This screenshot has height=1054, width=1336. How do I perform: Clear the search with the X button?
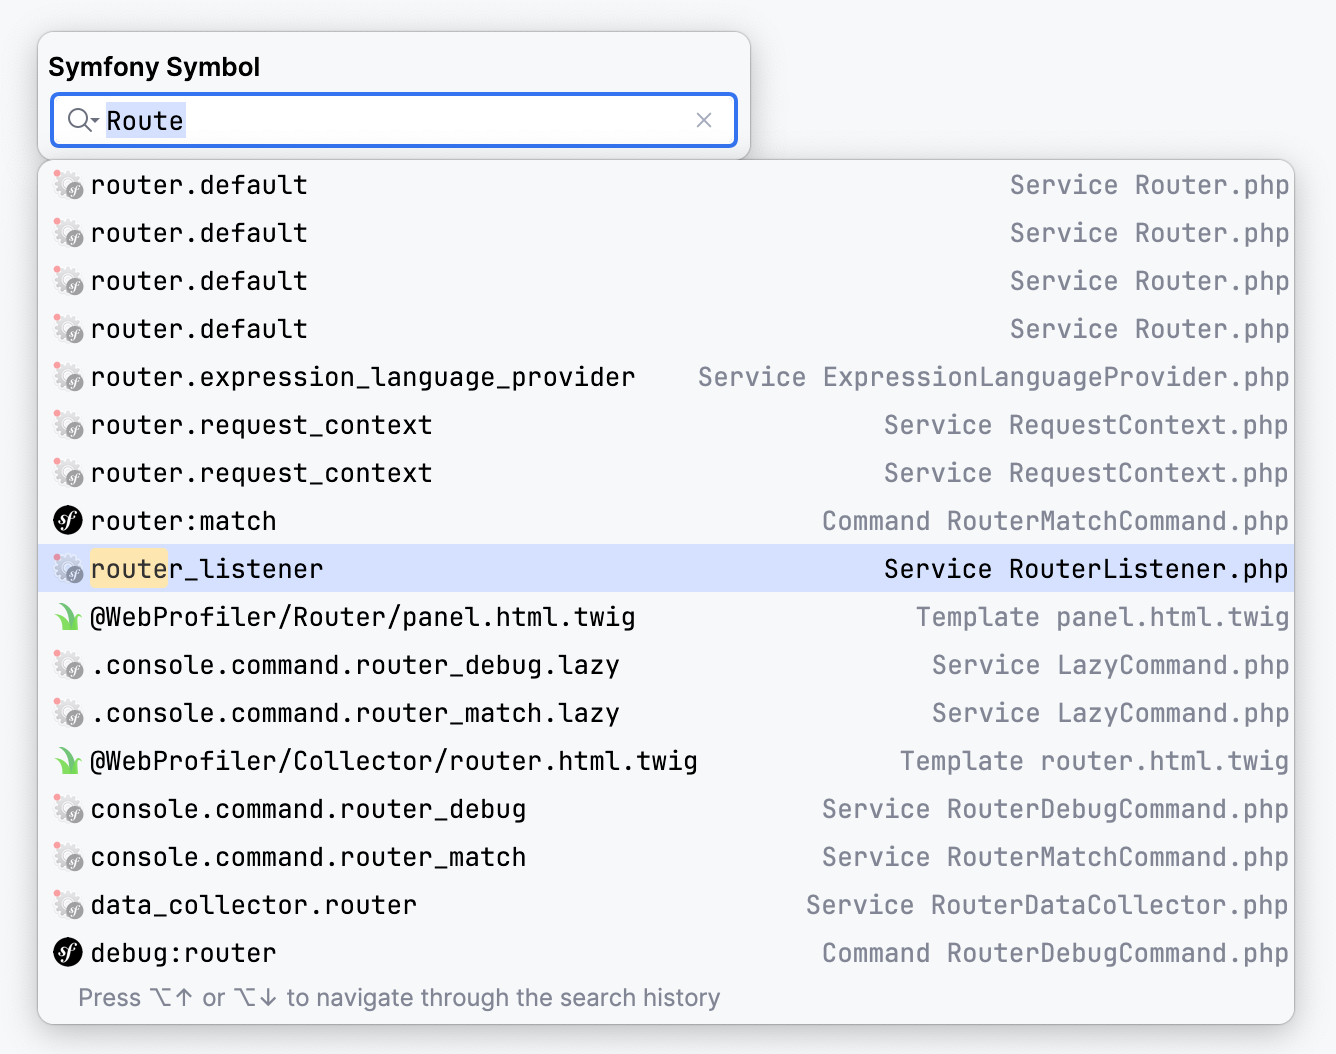[704, 120]
